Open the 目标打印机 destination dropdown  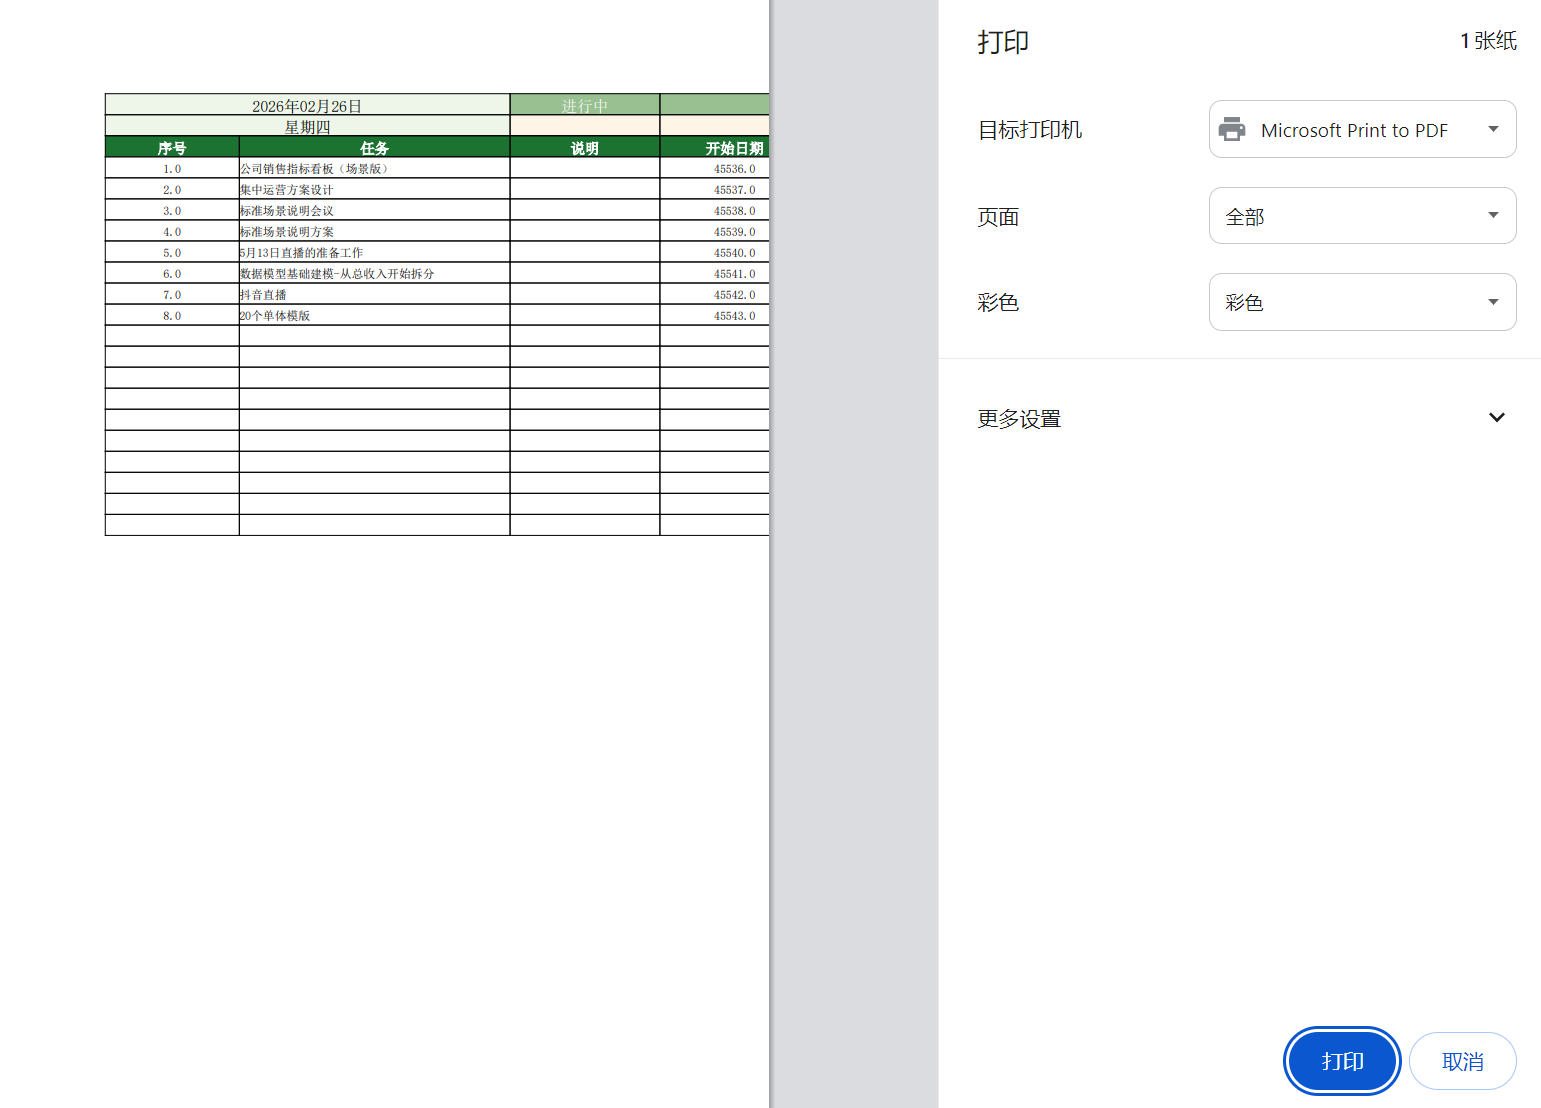(1362, 129)
